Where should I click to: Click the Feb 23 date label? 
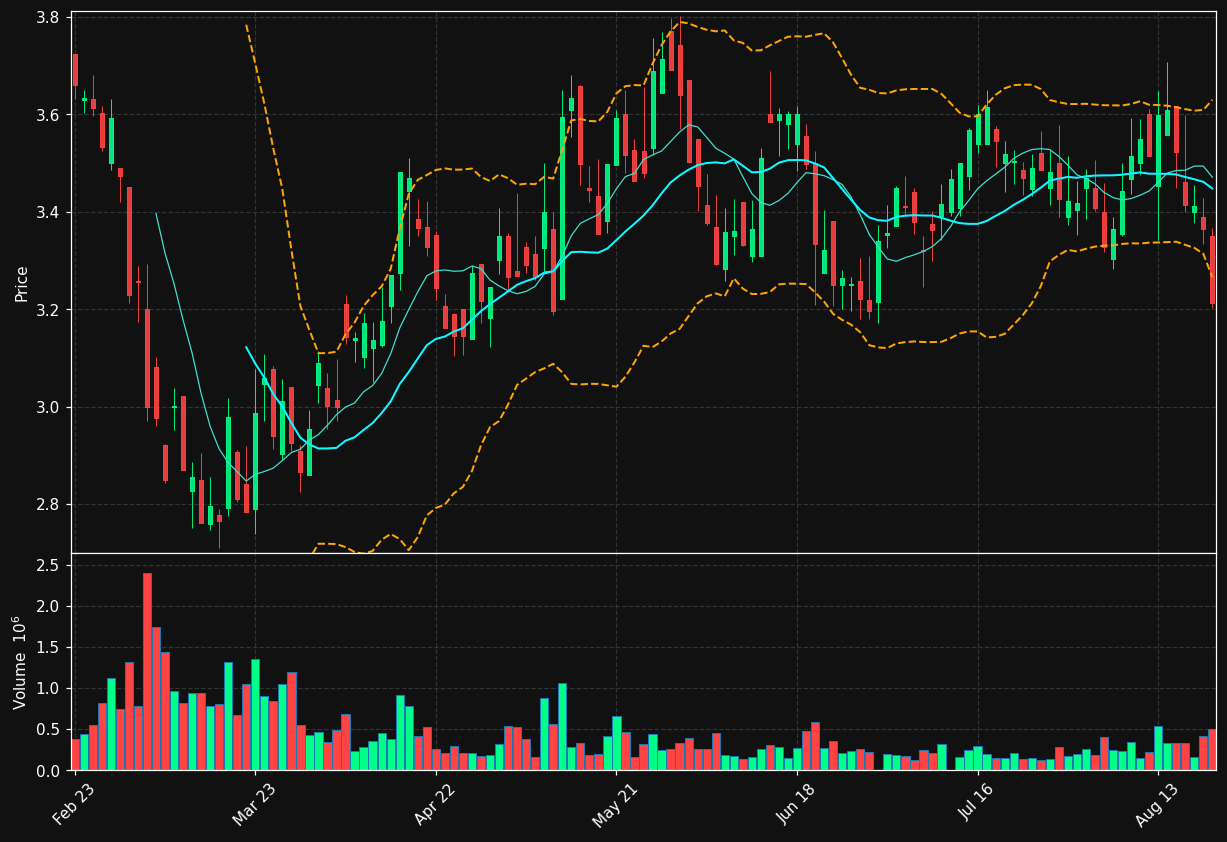click(71, 805)
